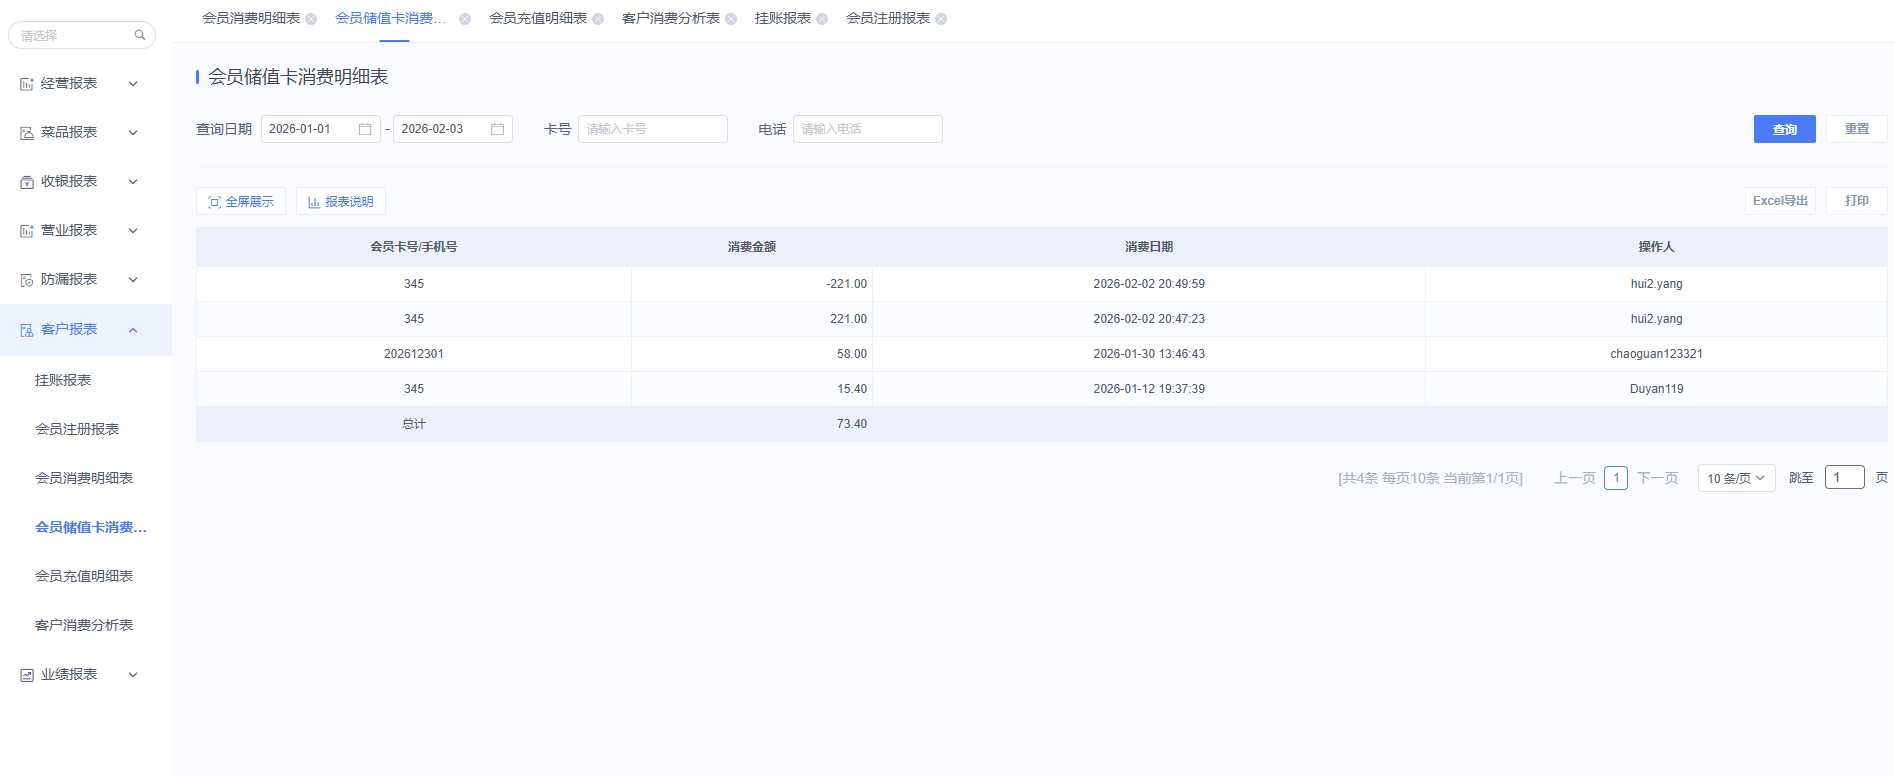Switch to the 会员注册报表 tab
Image resolution: width=1894 pixels, height=777 pixels.
click(888, 18)
